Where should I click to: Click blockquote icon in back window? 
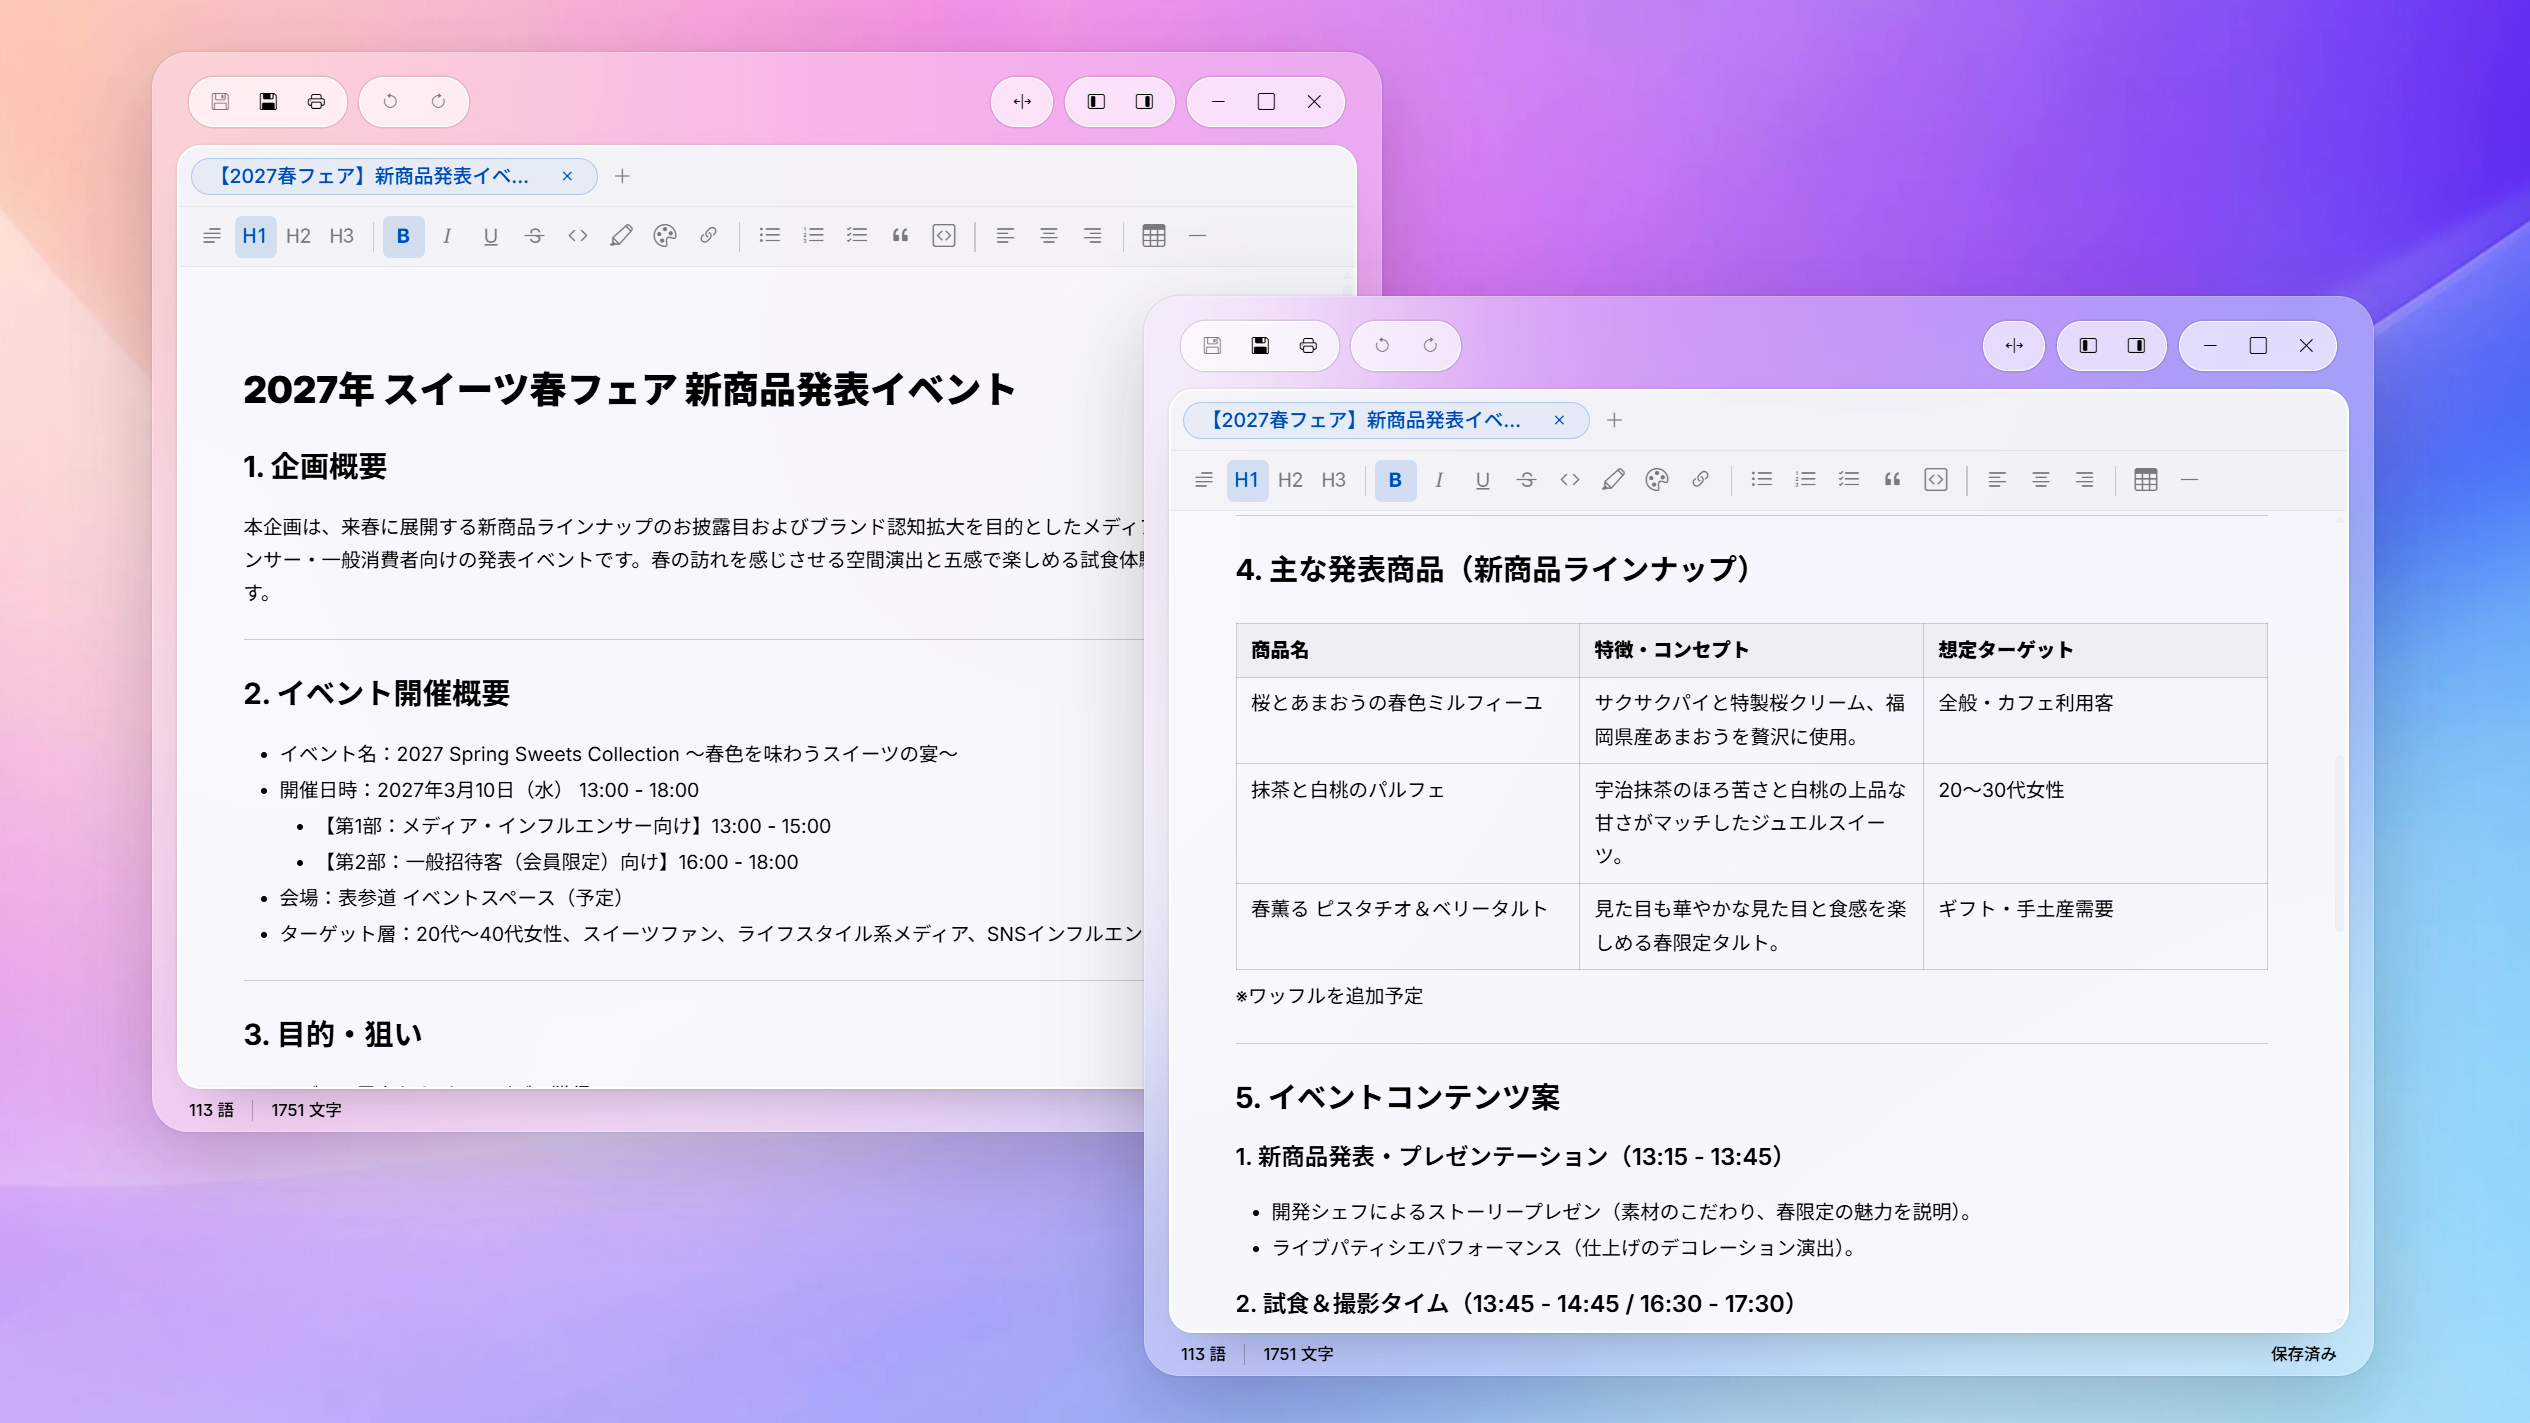900,236
